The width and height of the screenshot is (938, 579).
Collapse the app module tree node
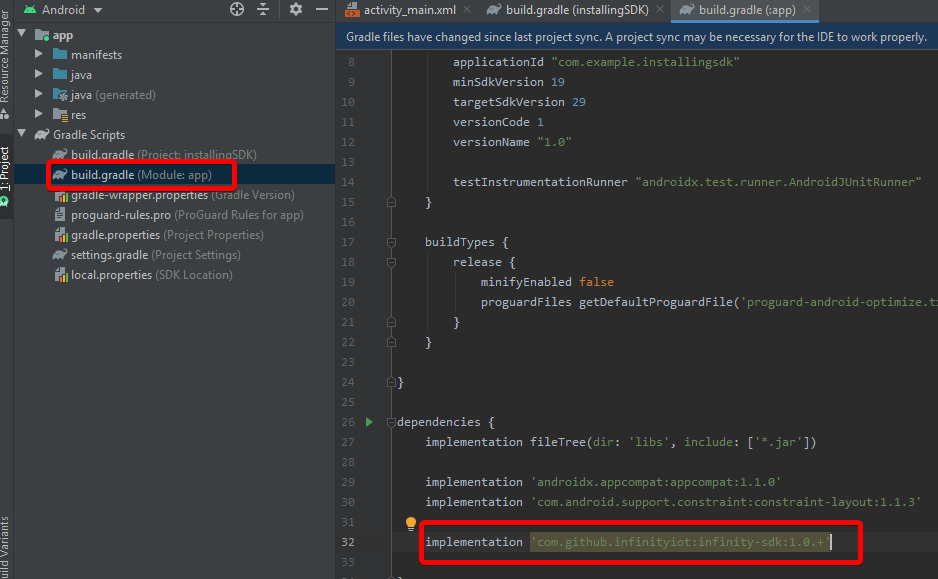[x=21, y=35]
